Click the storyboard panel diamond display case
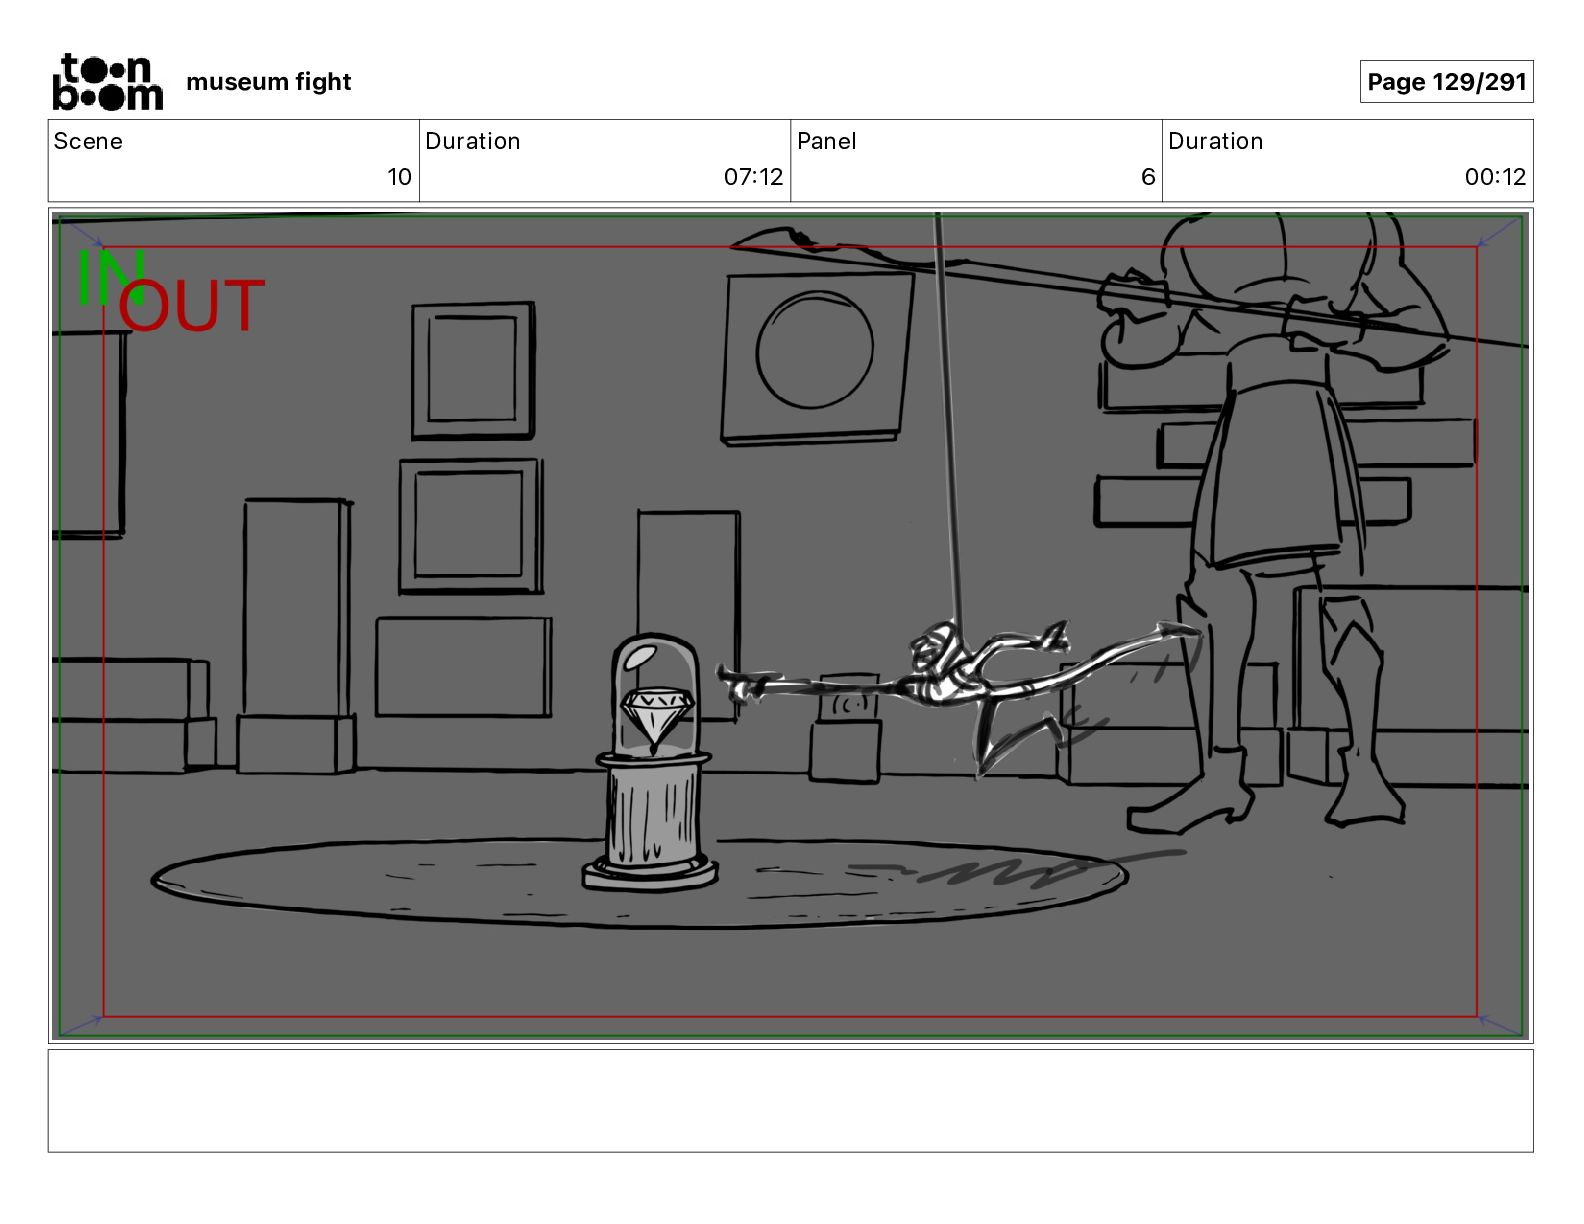 [652, 762]
